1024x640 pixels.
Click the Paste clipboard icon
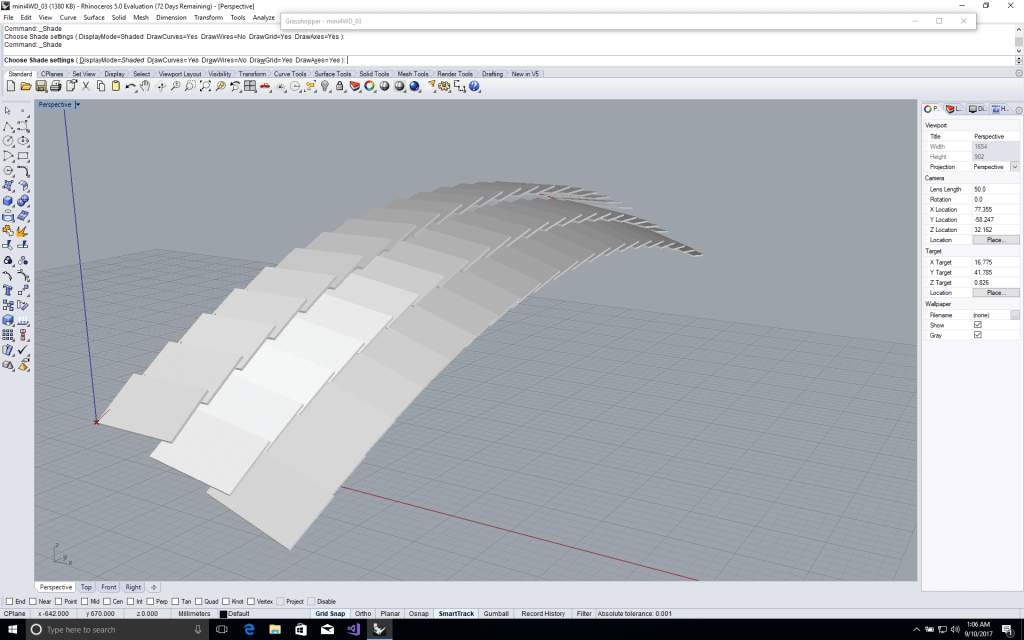[x=116, y=86]
